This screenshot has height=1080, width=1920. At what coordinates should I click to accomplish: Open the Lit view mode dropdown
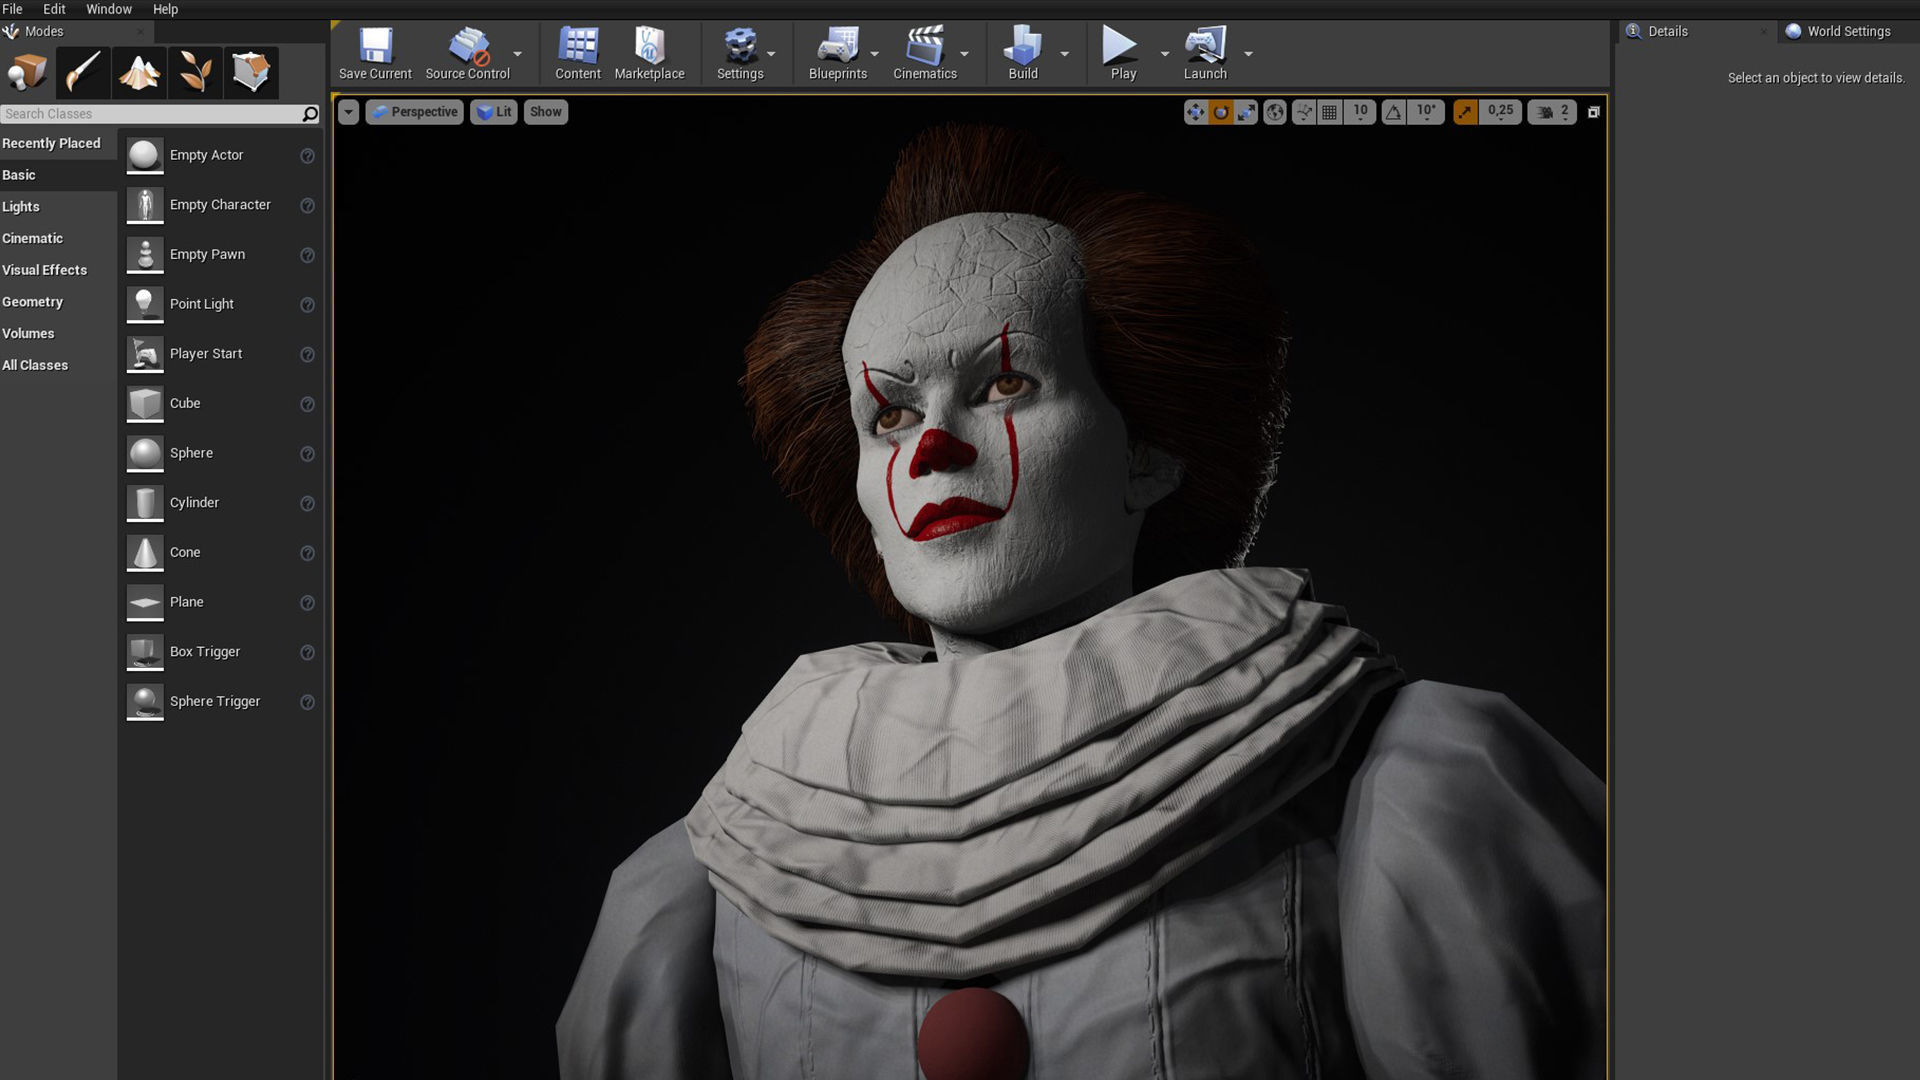pos(494,112)
